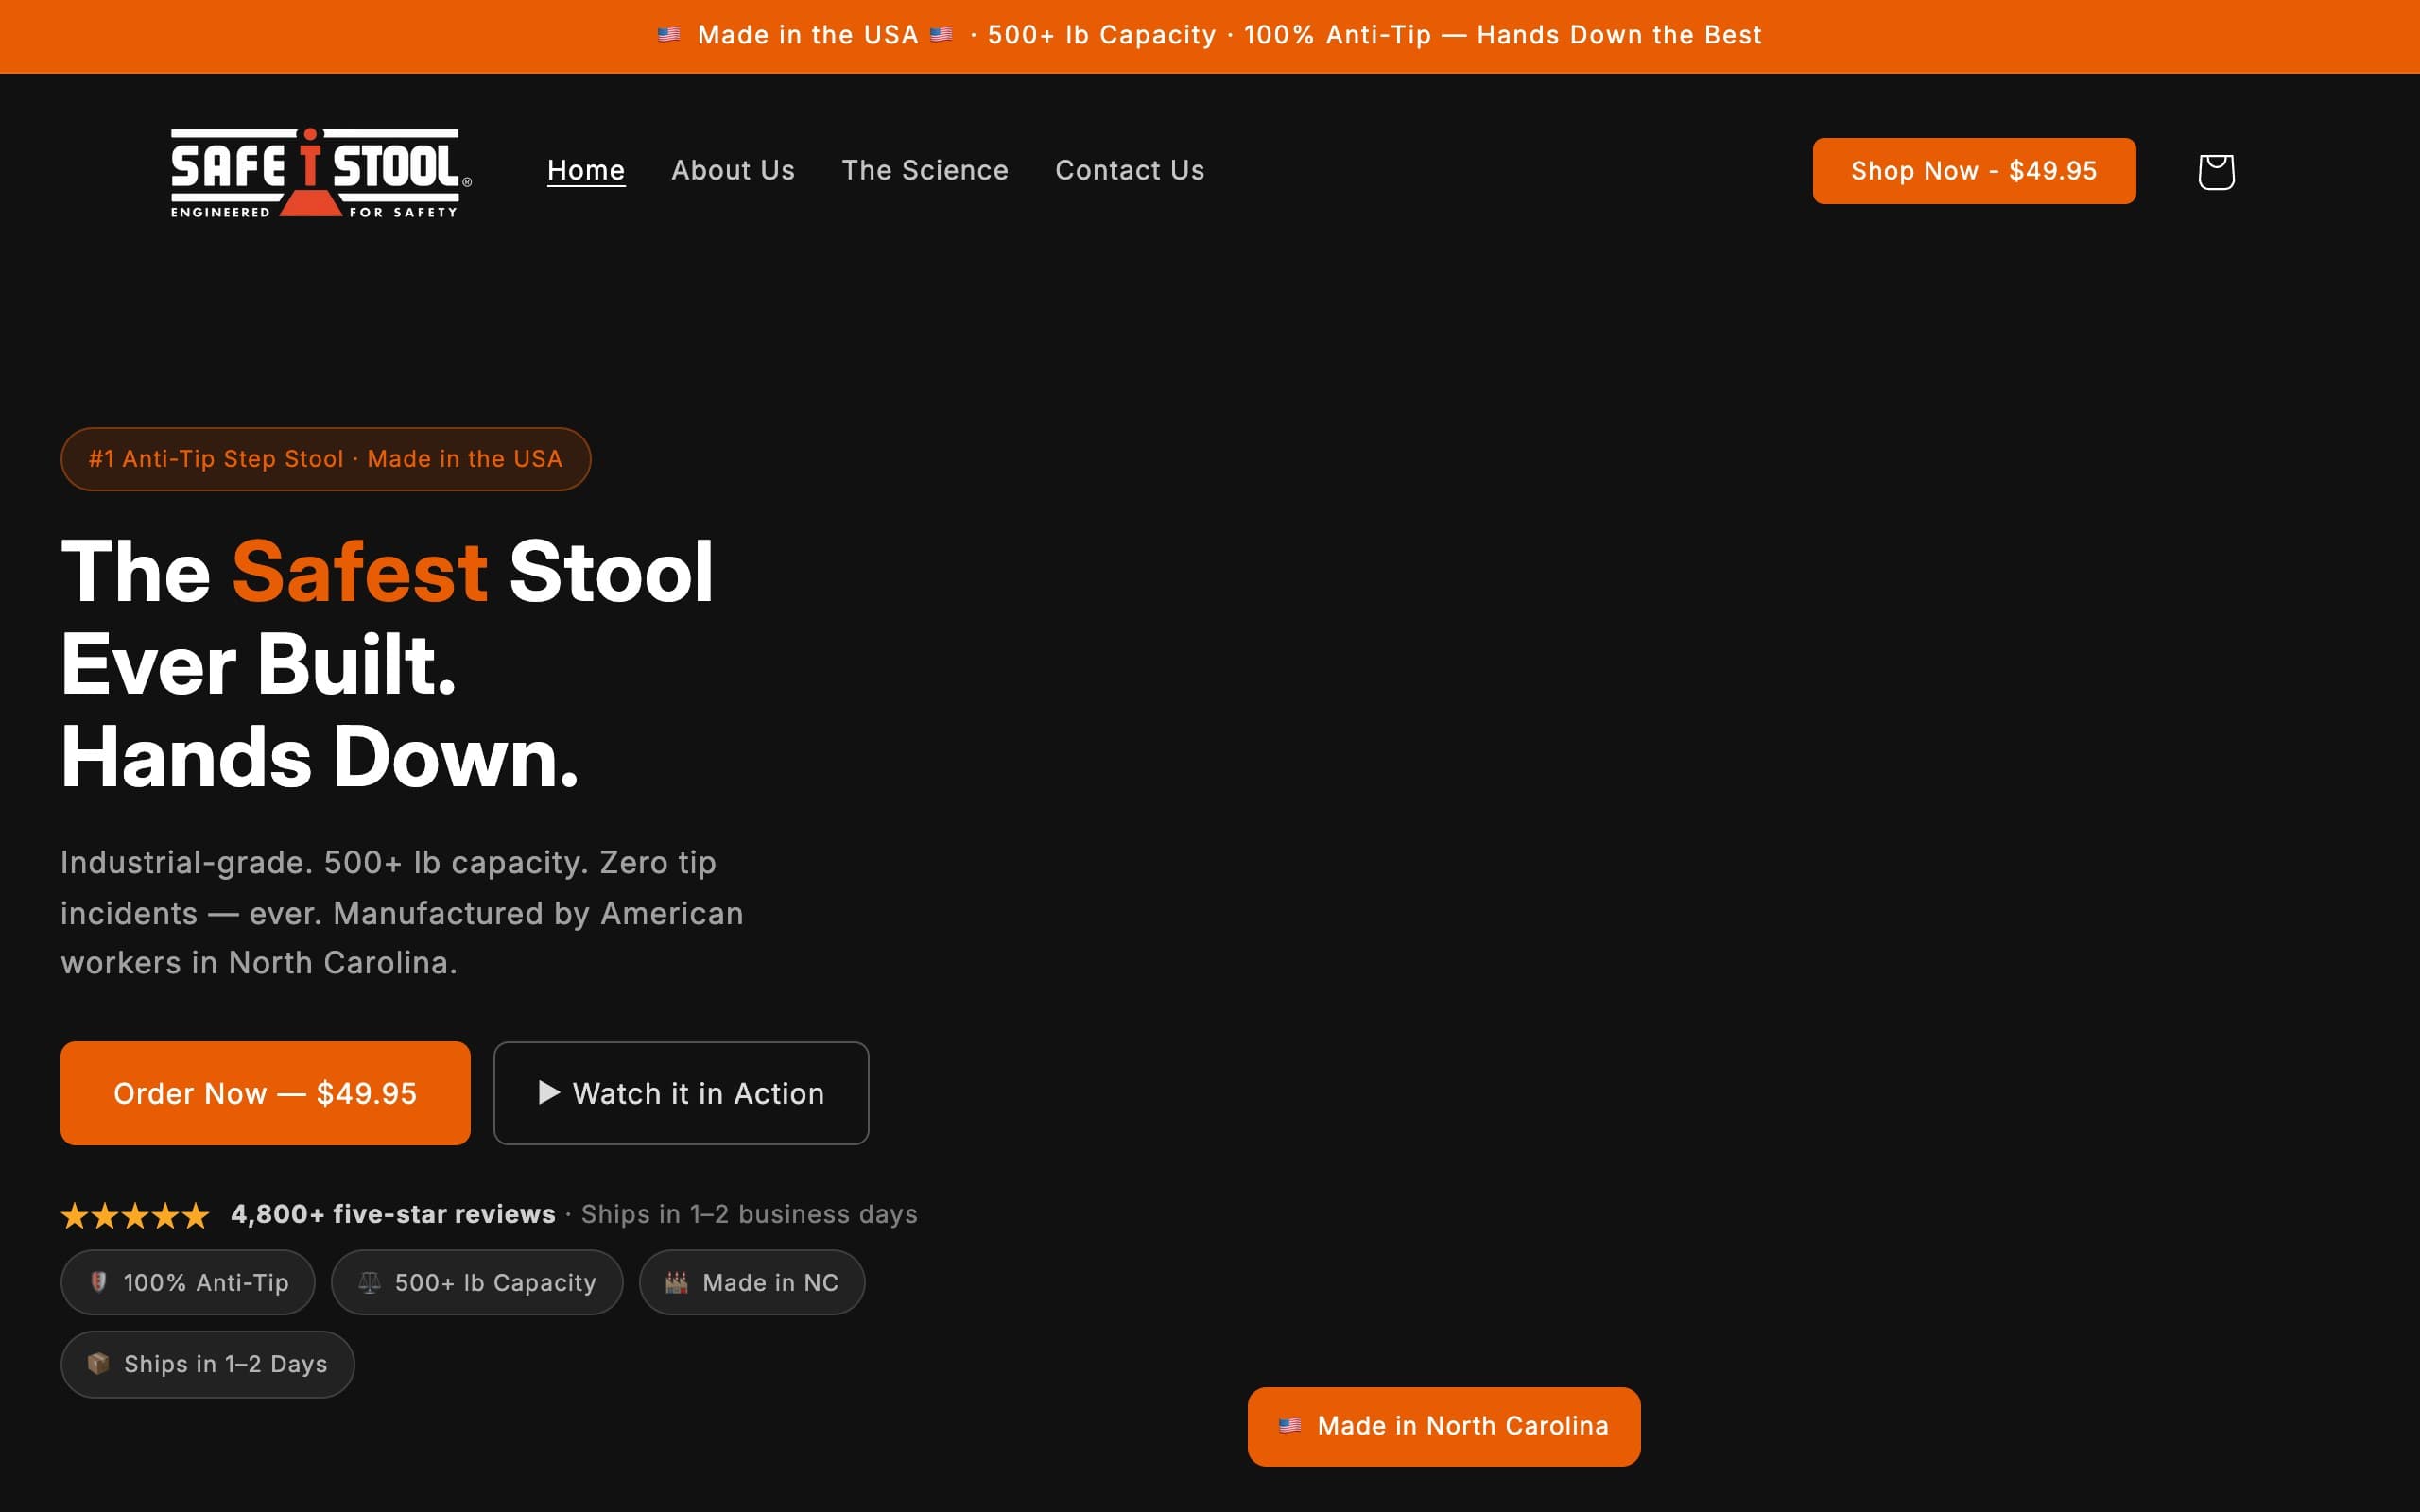2420x1512 pixels.
Task: Click the play triangle in Watch it in Action
Action: (x=549, y=1092)
